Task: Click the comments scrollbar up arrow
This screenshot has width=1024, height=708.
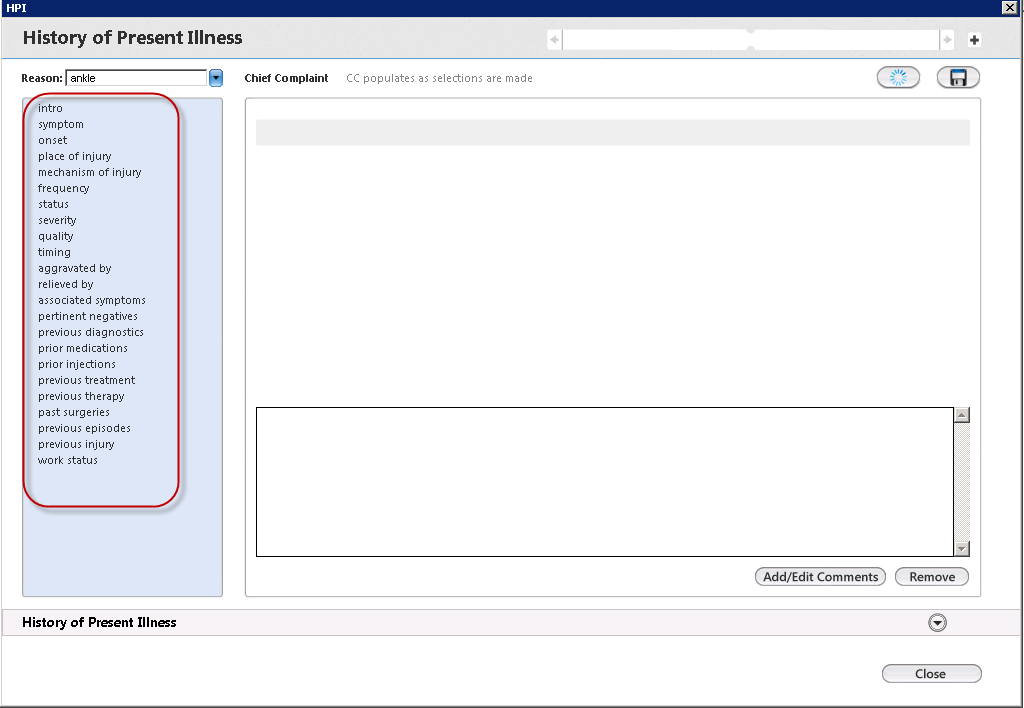Action: [961, 415]
